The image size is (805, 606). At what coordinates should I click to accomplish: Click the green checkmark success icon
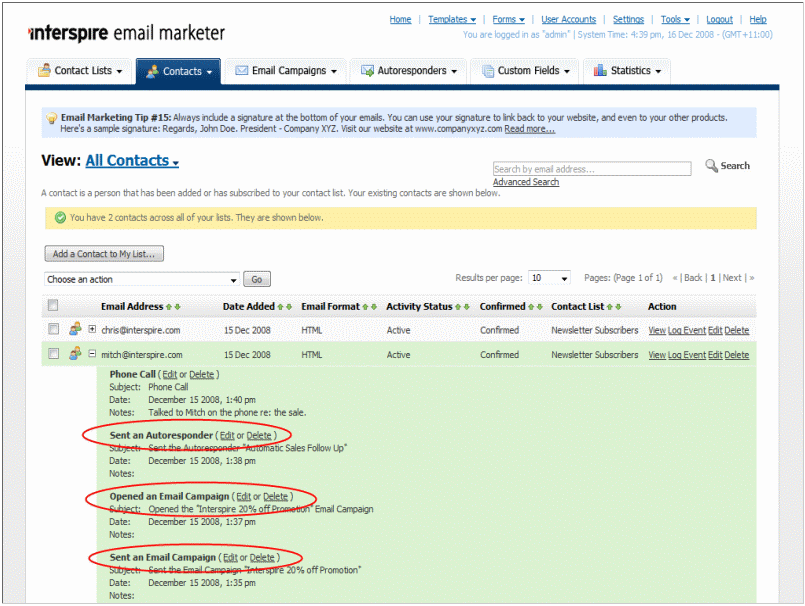[61, 218]
